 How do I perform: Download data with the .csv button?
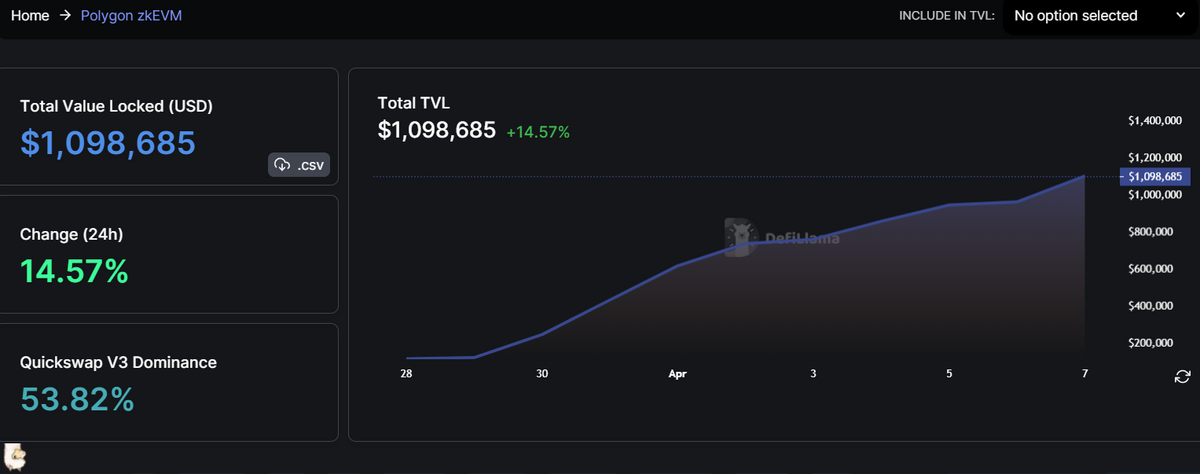click(299, 165)
